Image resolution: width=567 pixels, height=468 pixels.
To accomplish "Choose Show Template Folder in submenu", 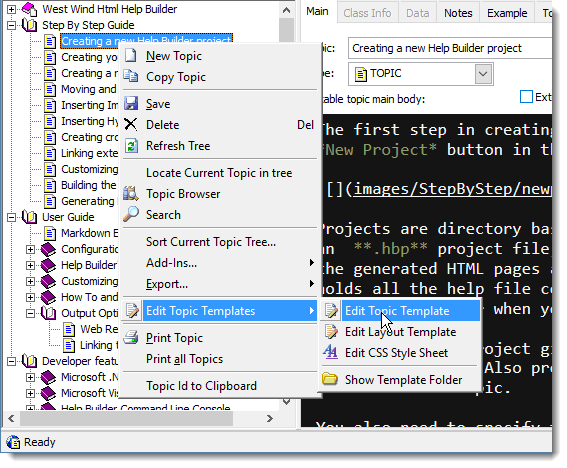I will click(401, 379).
